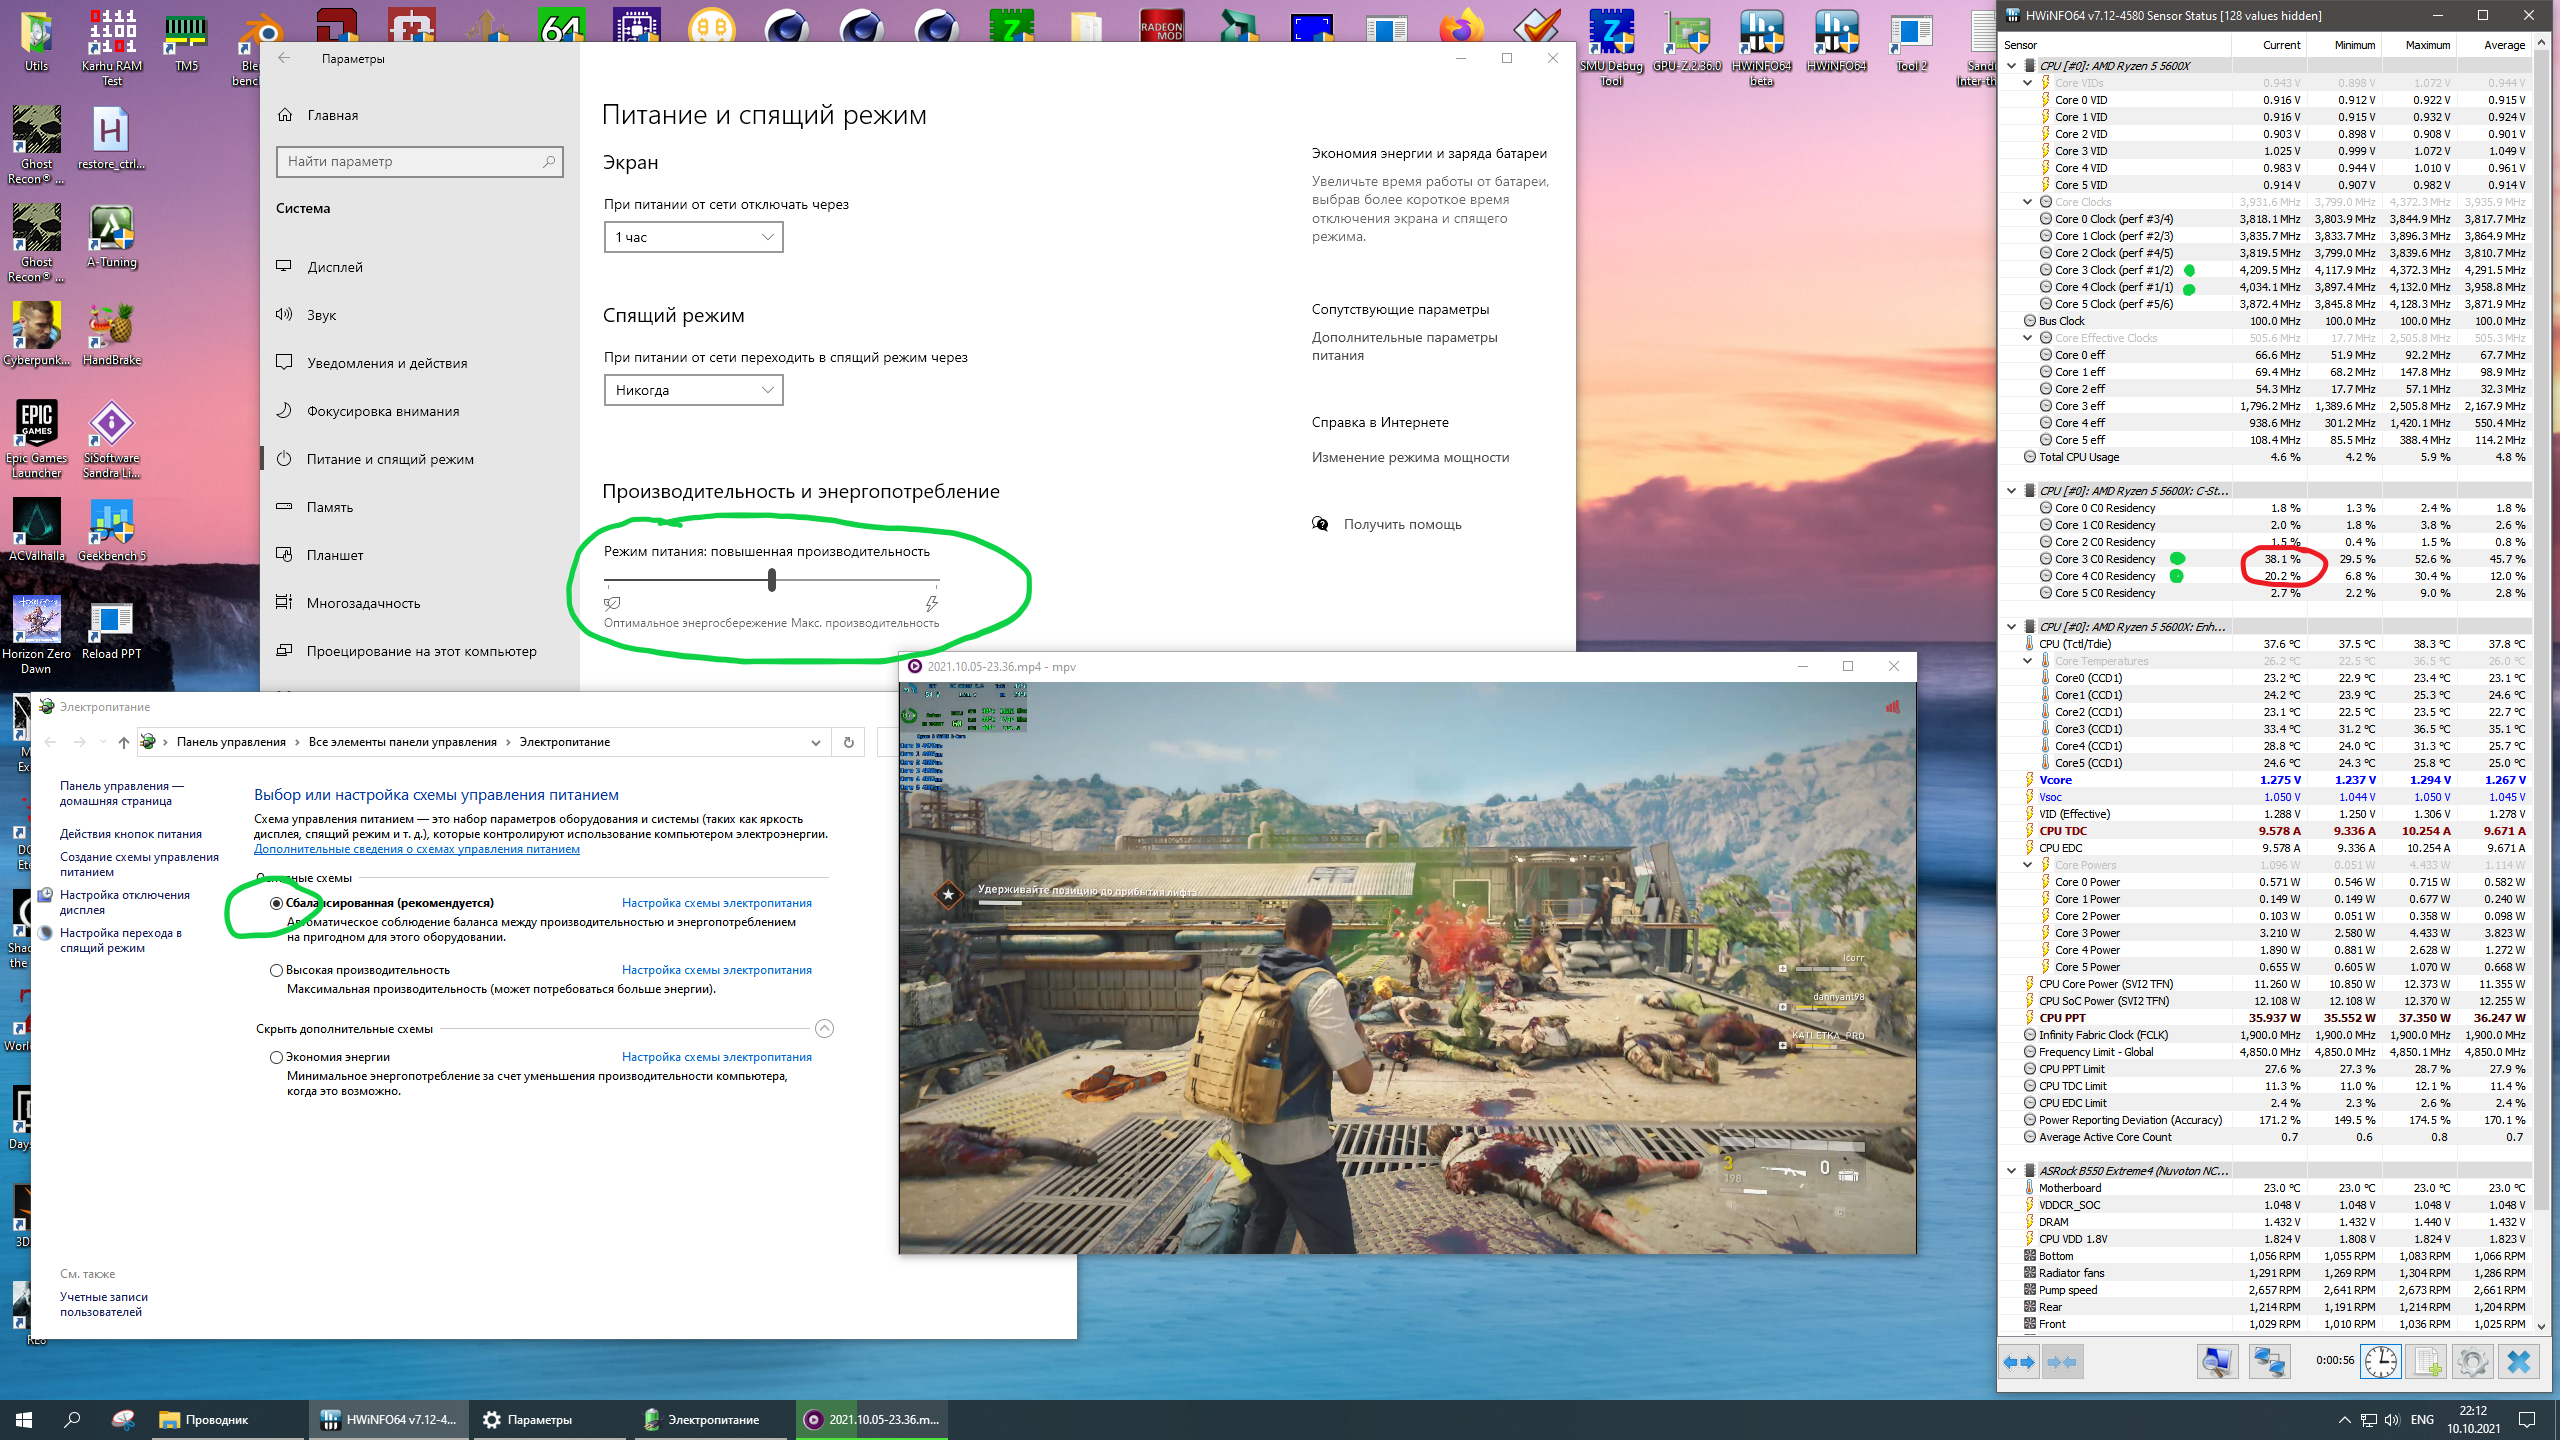Collapse CPU Ryzen 5 5600X C-State section
This screenshot has height=1440, width=2560.
pyautogui.click(x=2012, y=491)
